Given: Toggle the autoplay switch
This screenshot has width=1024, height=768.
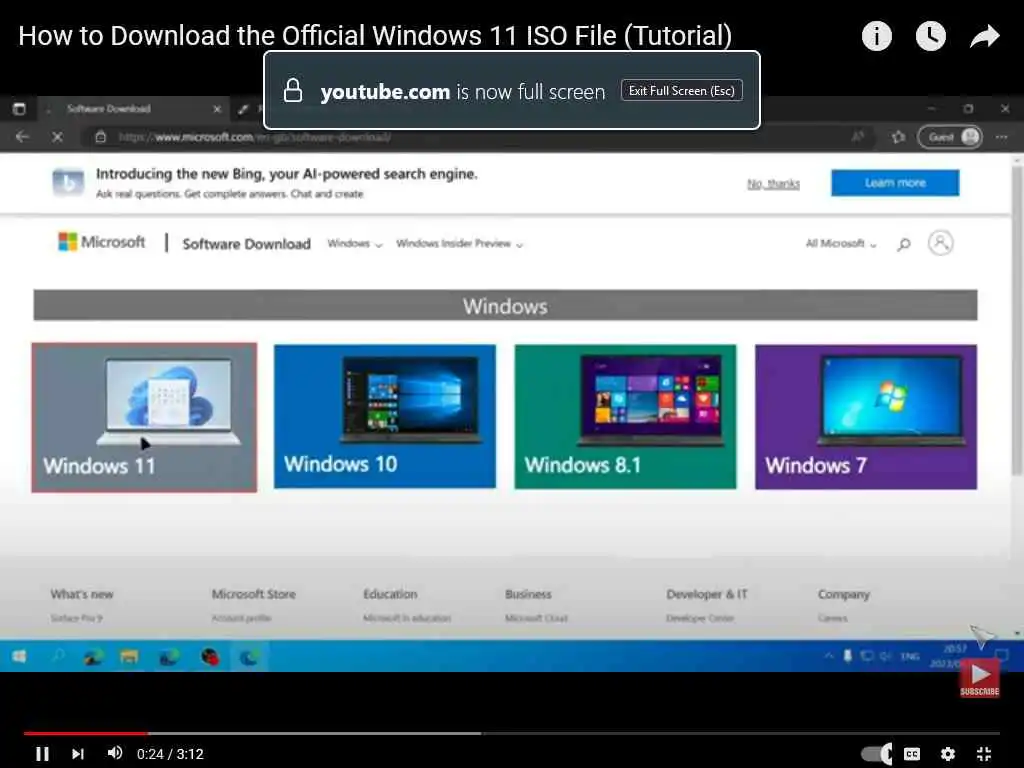Looking at the screenshot, I should 876,754.
